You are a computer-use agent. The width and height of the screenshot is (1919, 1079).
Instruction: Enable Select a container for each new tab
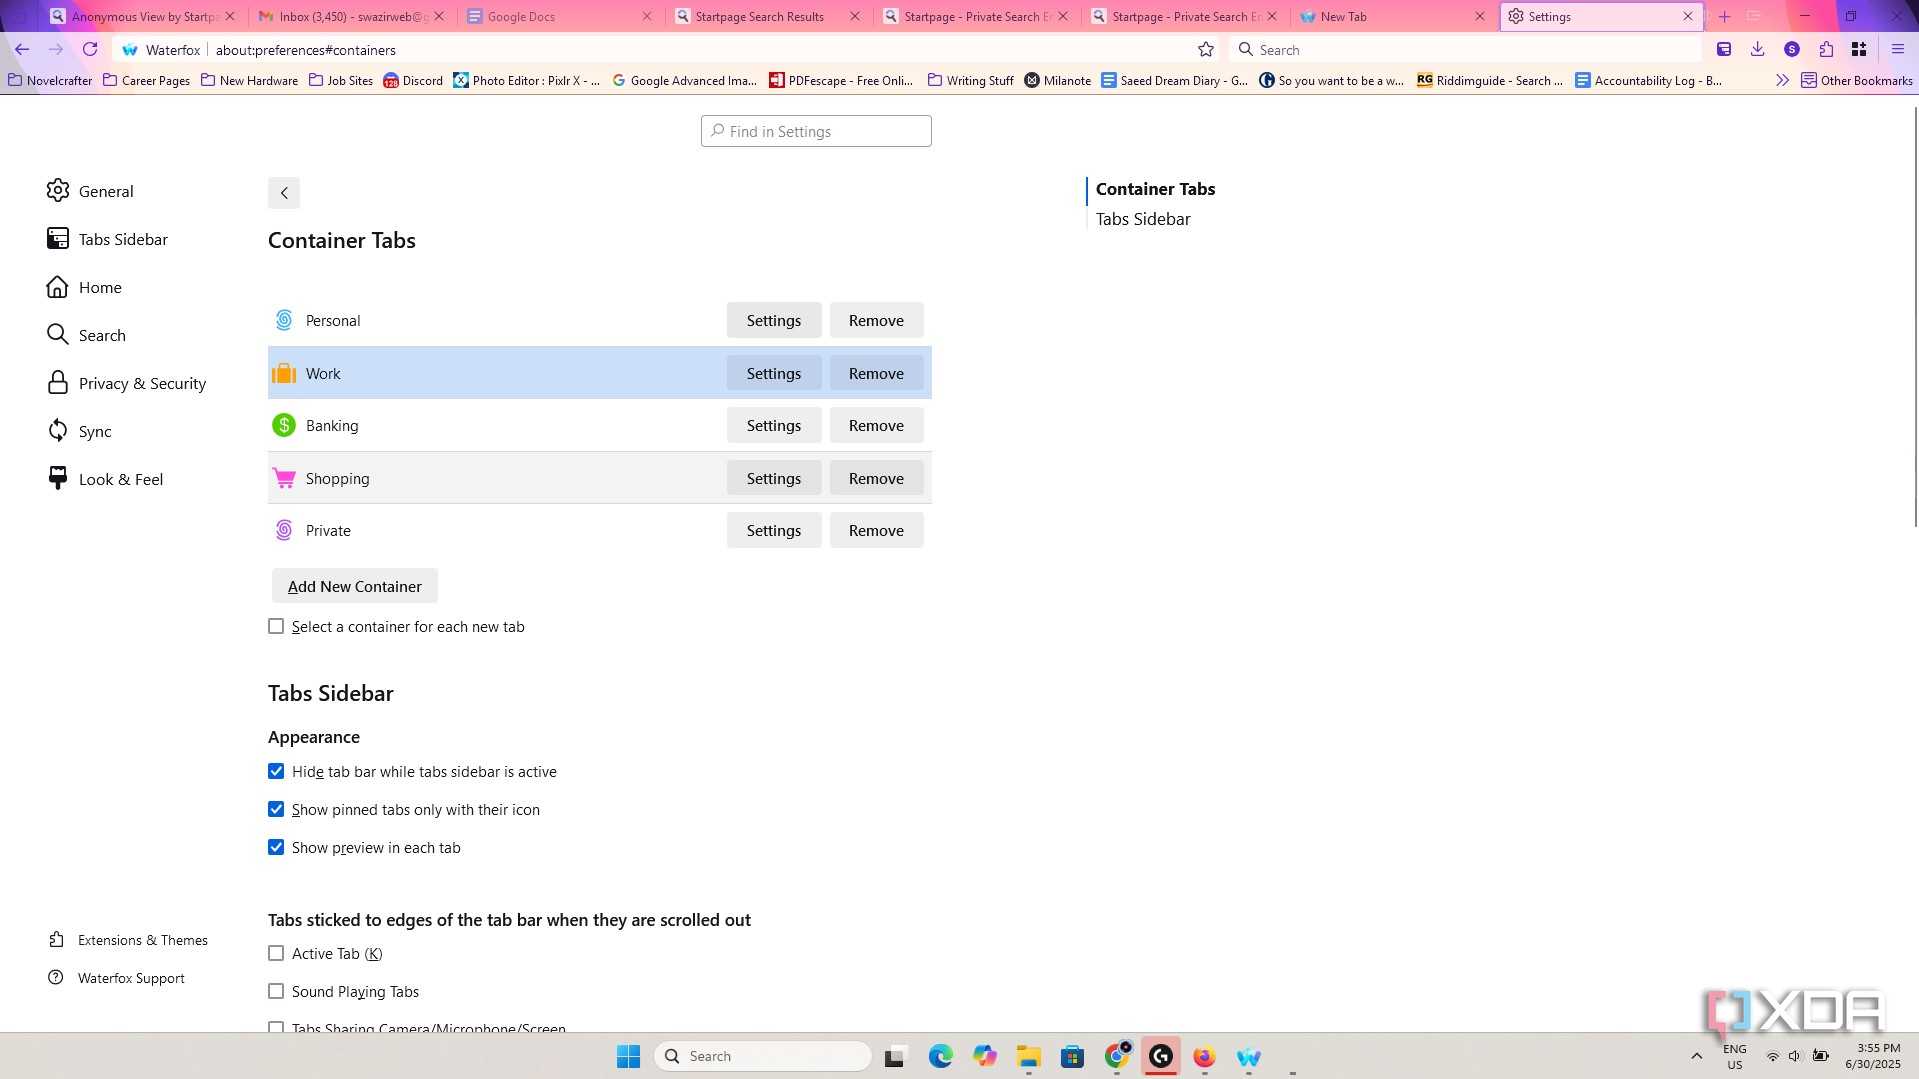coord(276,626)
